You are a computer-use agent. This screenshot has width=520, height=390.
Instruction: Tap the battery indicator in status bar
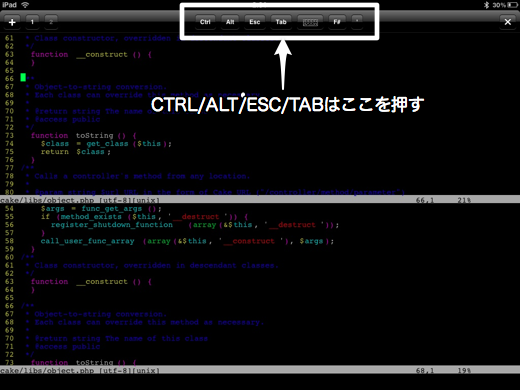click(x=513, y=5)
